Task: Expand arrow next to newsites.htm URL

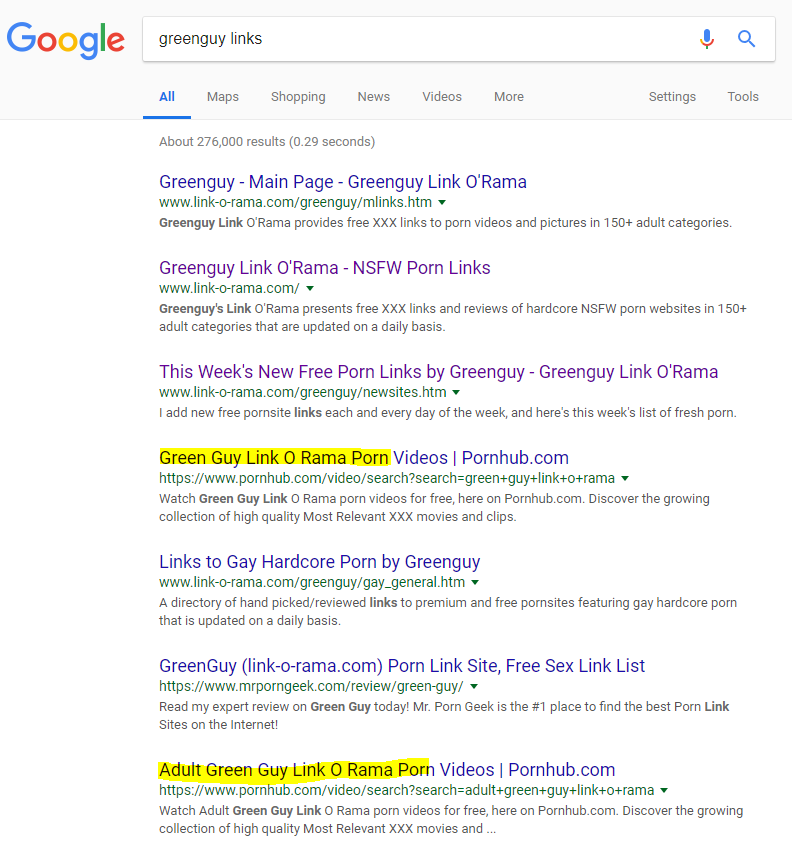Action: [x=456, y=393]
